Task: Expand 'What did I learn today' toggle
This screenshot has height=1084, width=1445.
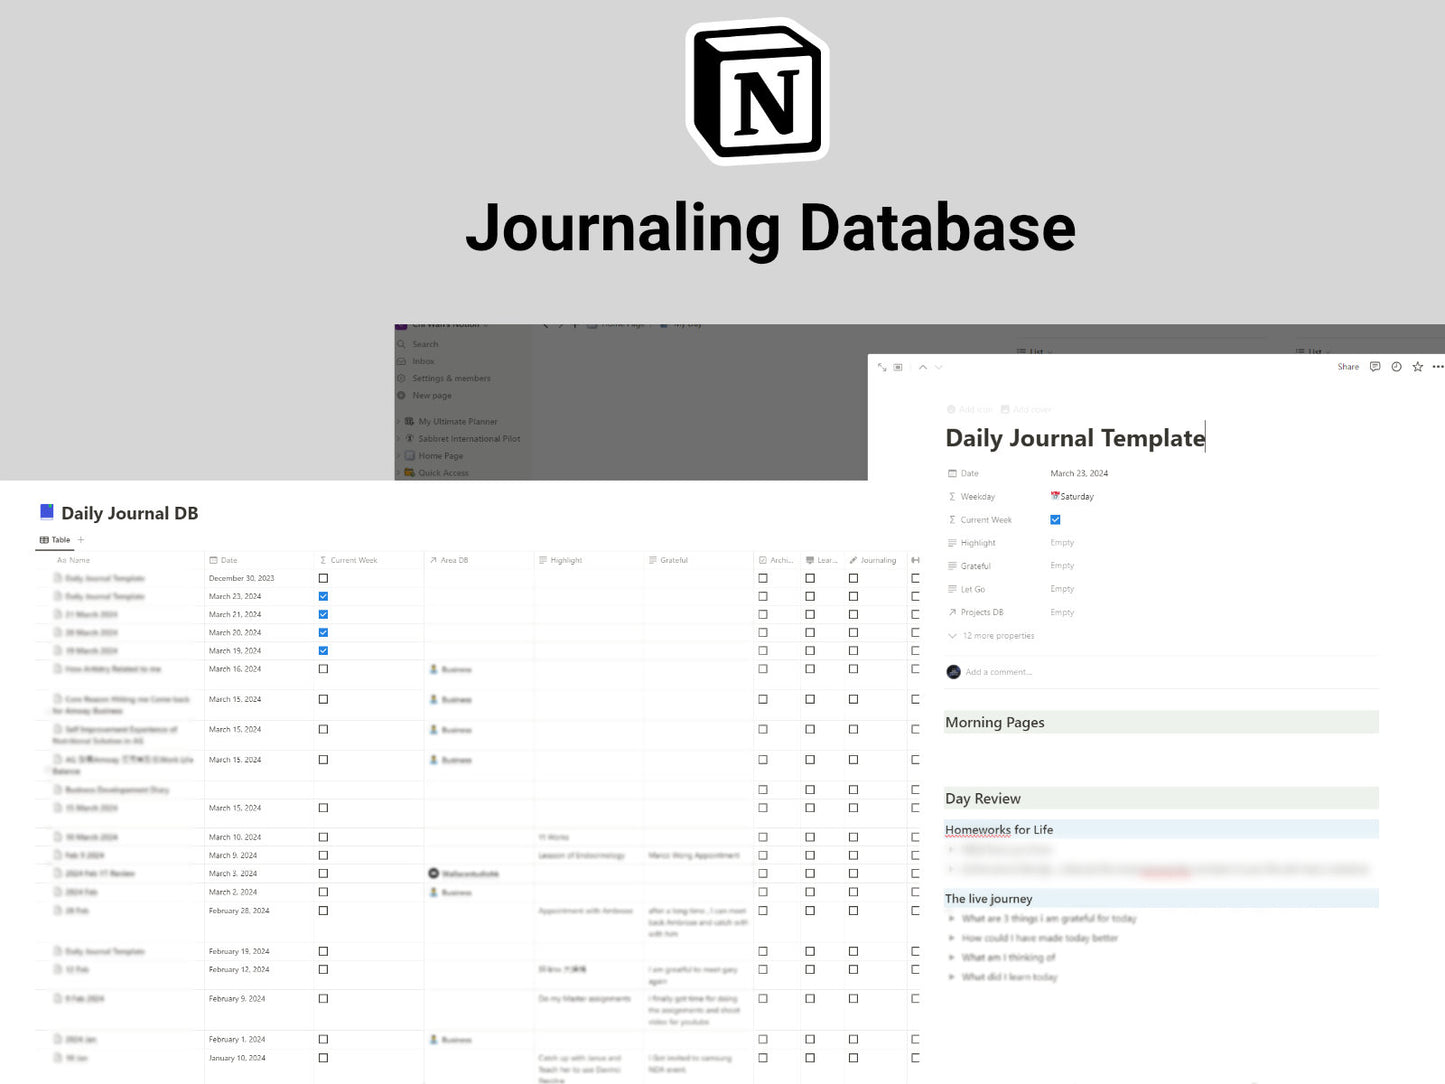Action: [x=952, y=977]
